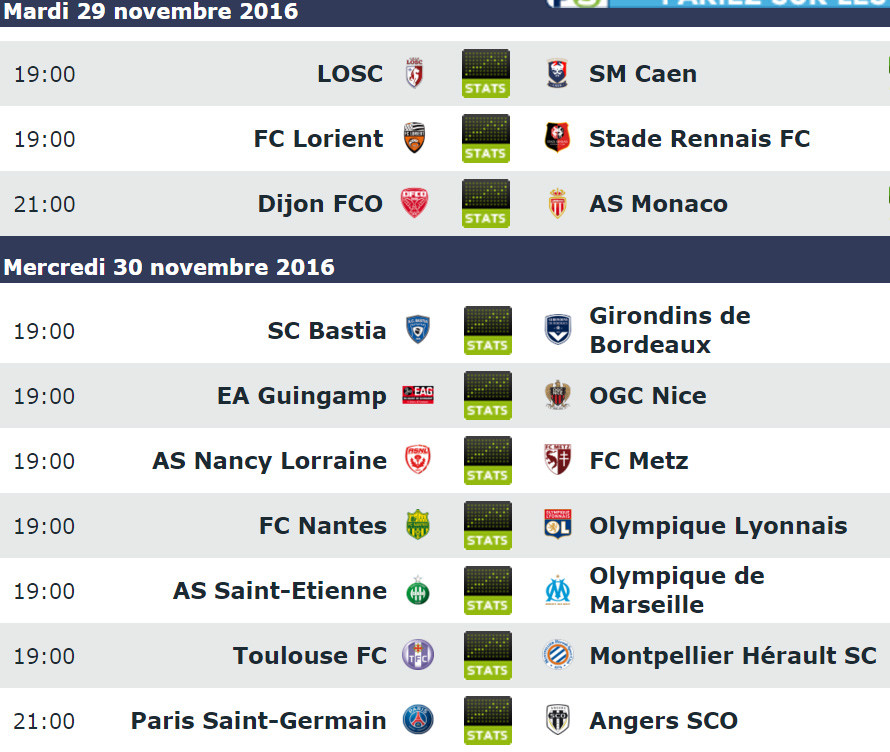Open STATS for Toulouse FC vs Montpellier
This screenshot has width=890, height=752.
click(x=488, y=656)
